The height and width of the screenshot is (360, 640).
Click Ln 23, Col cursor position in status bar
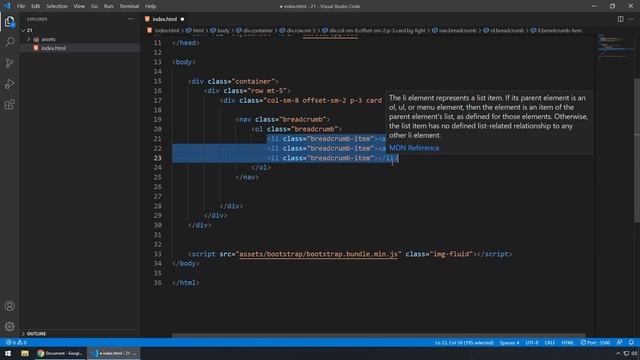click(464, 342)
